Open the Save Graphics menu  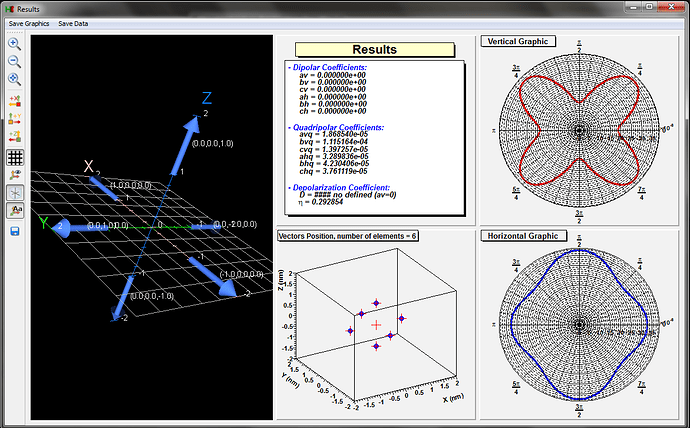click(29, 22)
